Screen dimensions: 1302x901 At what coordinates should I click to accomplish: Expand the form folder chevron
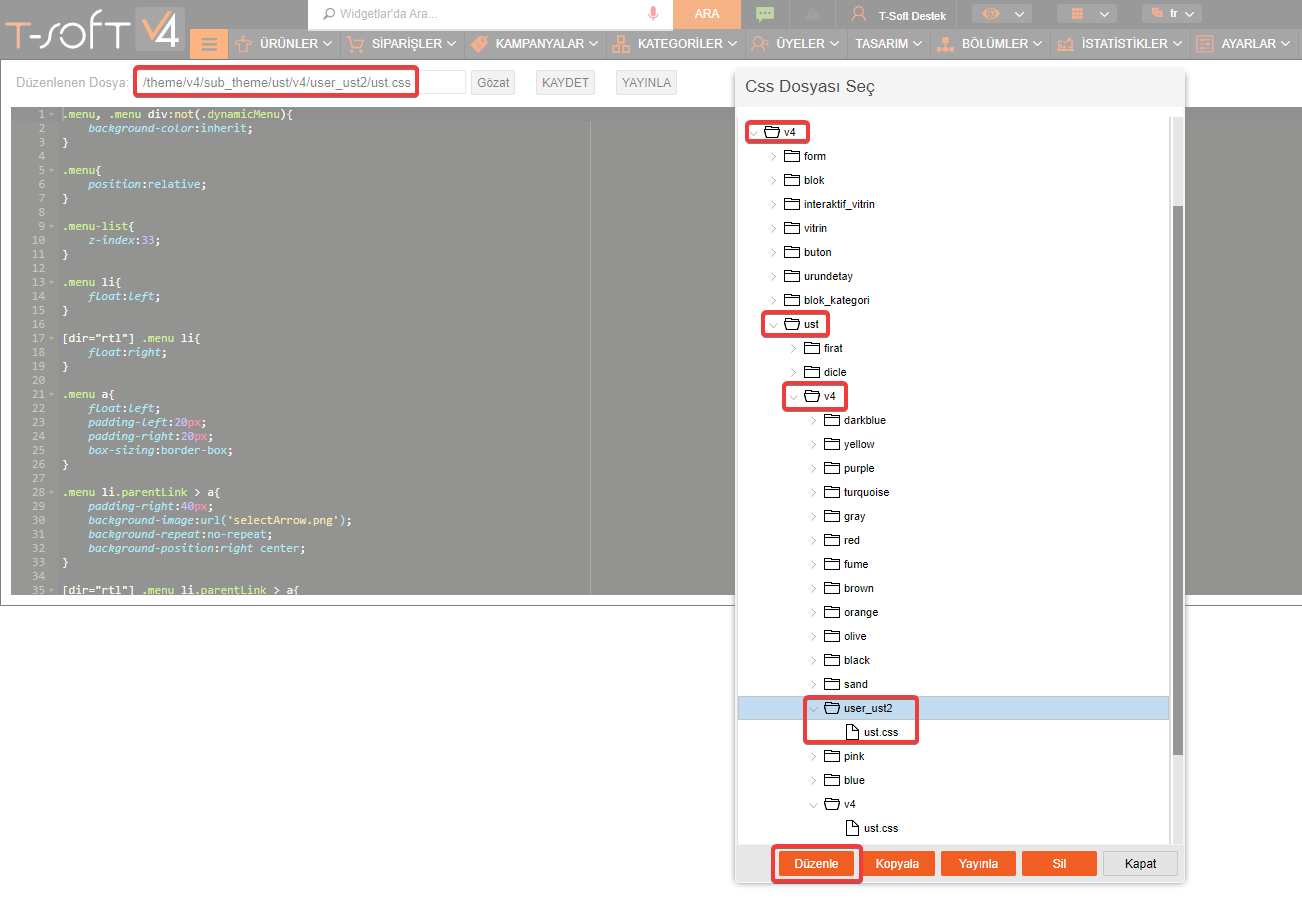pos(773,156)
